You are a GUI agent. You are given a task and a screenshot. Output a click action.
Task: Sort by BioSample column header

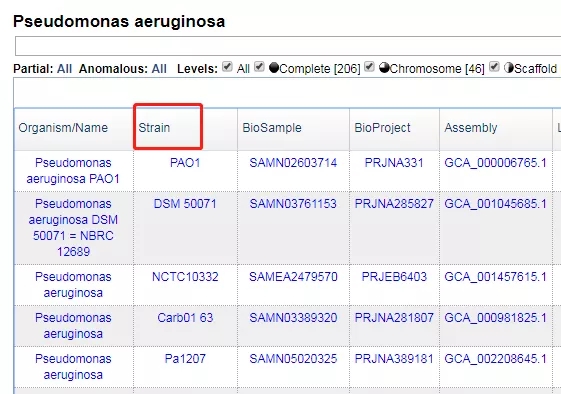[272, 128]
